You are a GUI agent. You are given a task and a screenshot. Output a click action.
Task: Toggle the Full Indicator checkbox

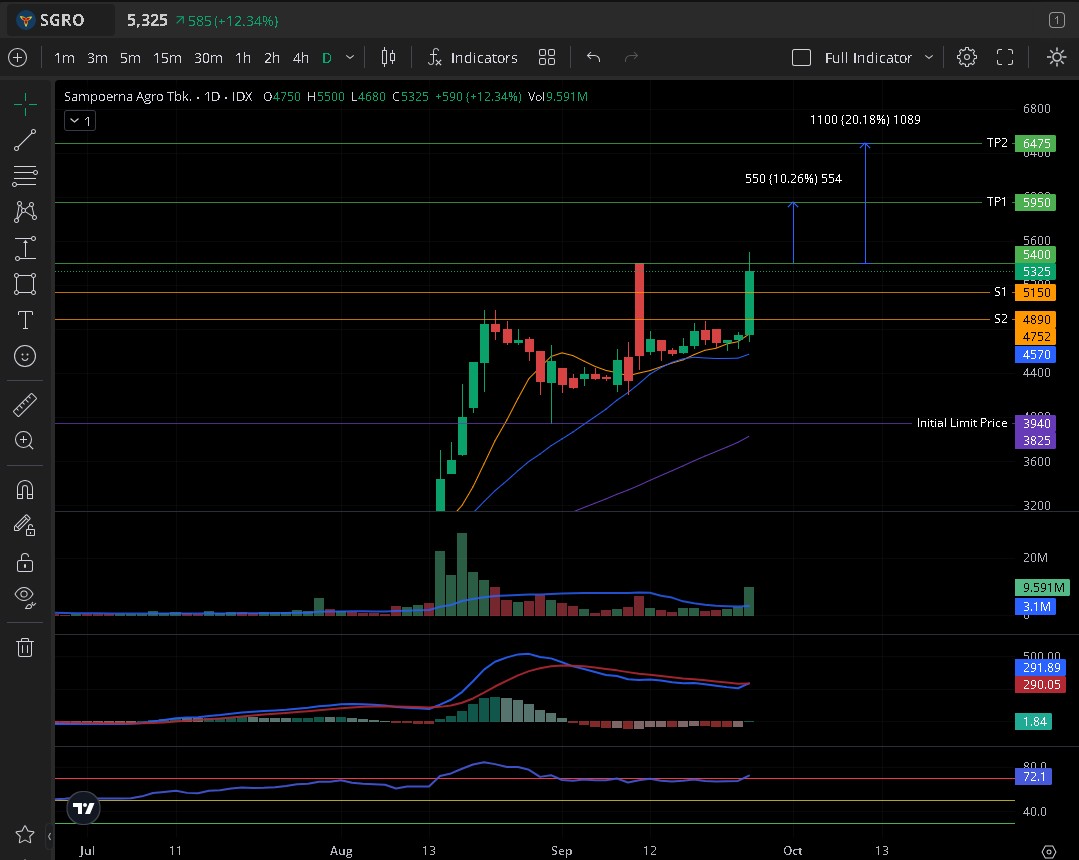point(801,58)
